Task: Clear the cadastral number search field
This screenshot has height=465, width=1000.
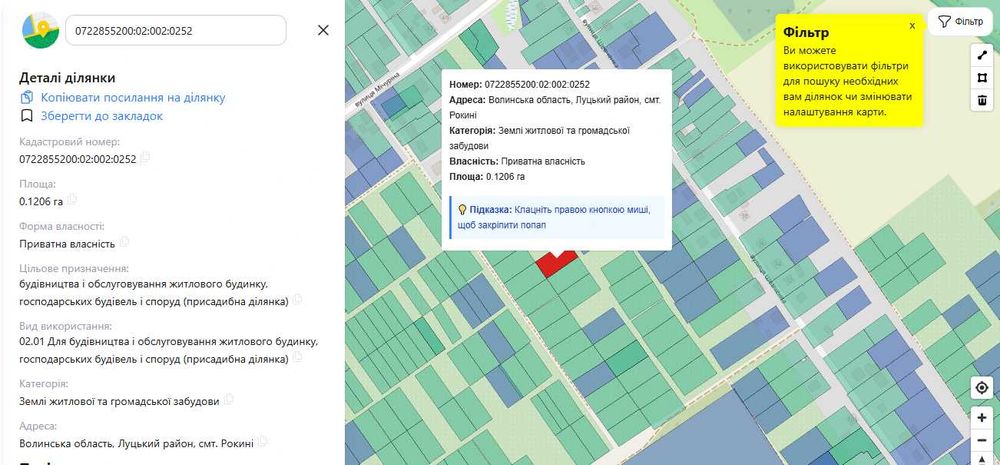Action: (x=323, y=30)
